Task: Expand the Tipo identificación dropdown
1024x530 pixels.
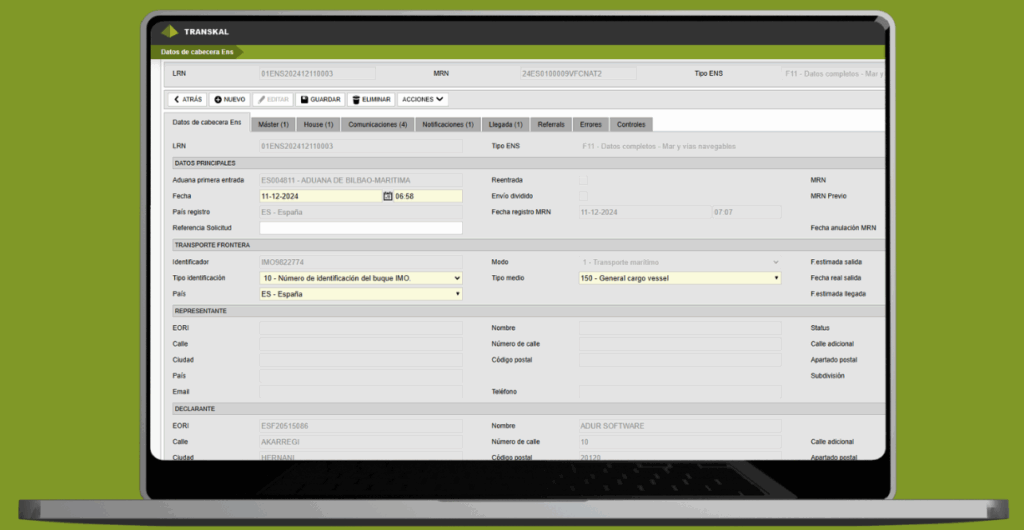Action: (361, 278)
